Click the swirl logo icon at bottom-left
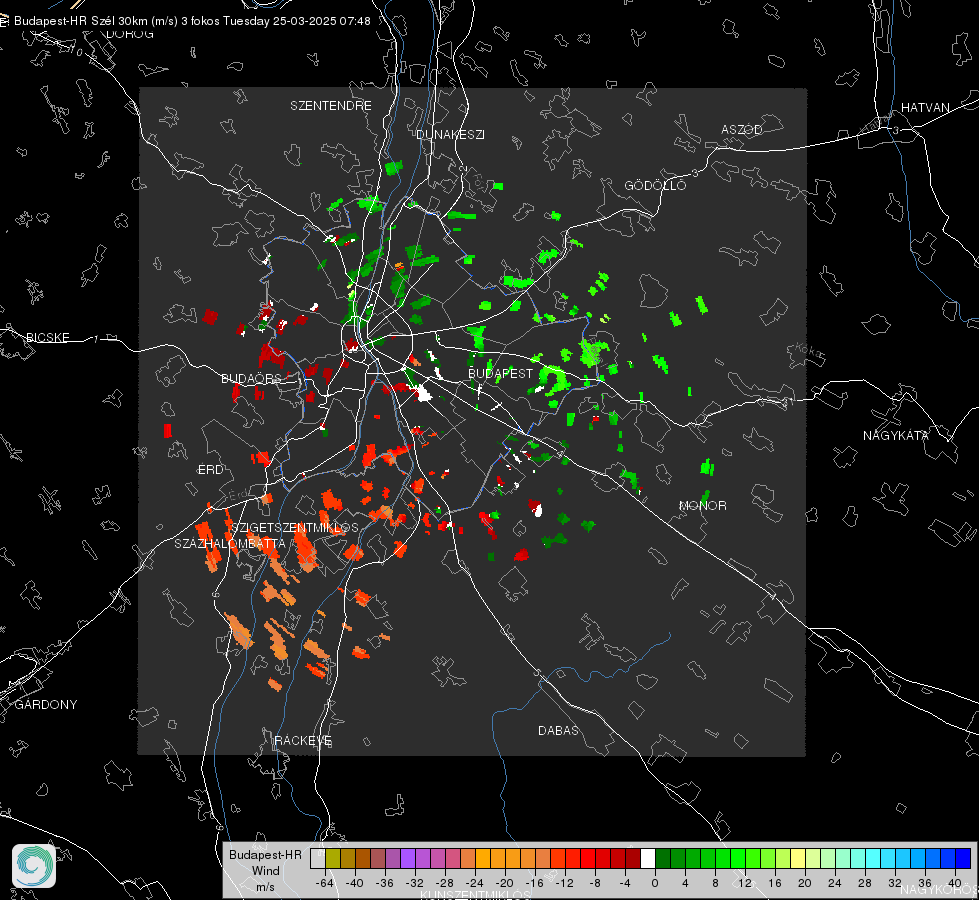The image size is (979, 900). (x=34, y=866)
